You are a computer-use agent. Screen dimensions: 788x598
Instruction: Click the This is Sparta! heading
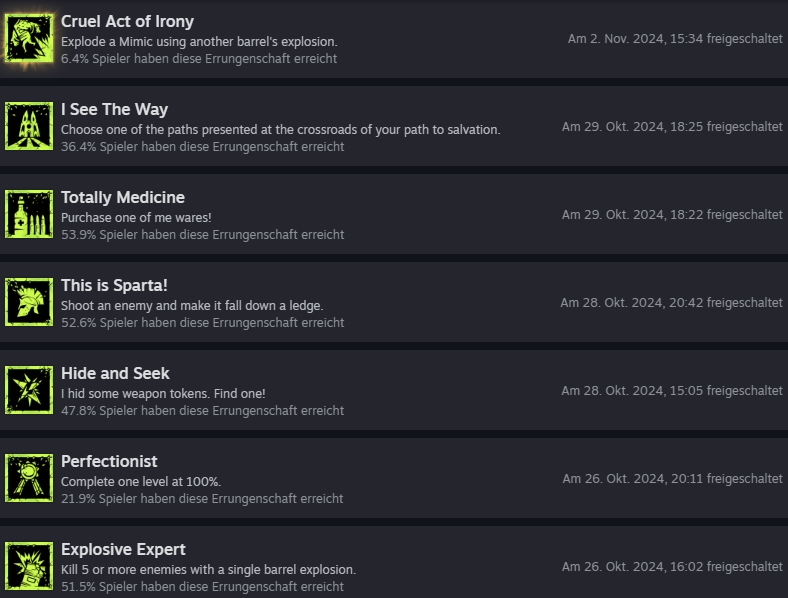pos(114,285)
